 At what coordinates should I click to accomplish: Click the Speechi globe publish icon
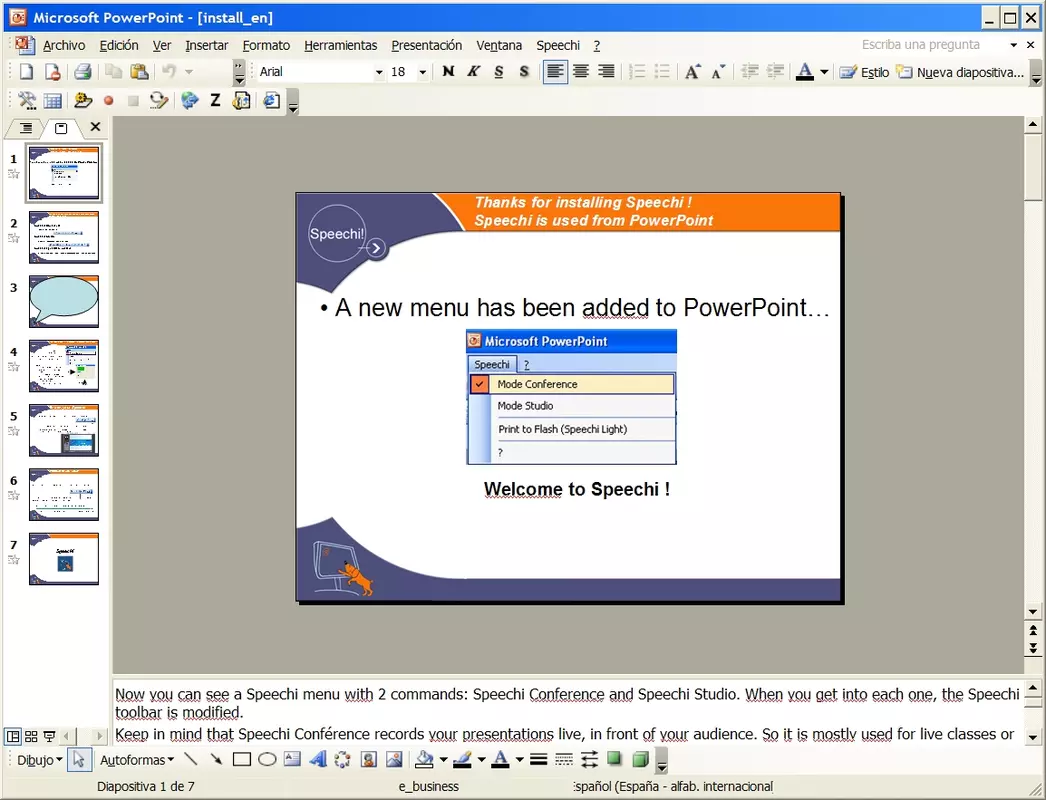tap(190, 101)
